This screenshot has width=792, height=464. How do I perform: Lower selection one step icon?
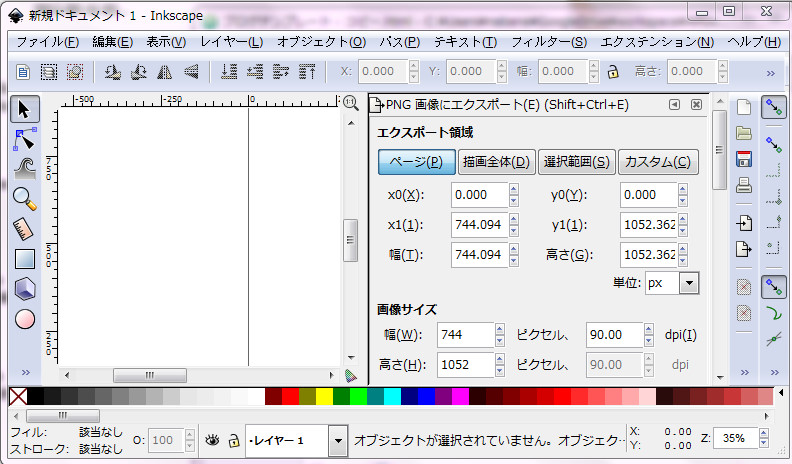(x=255, y=72)
